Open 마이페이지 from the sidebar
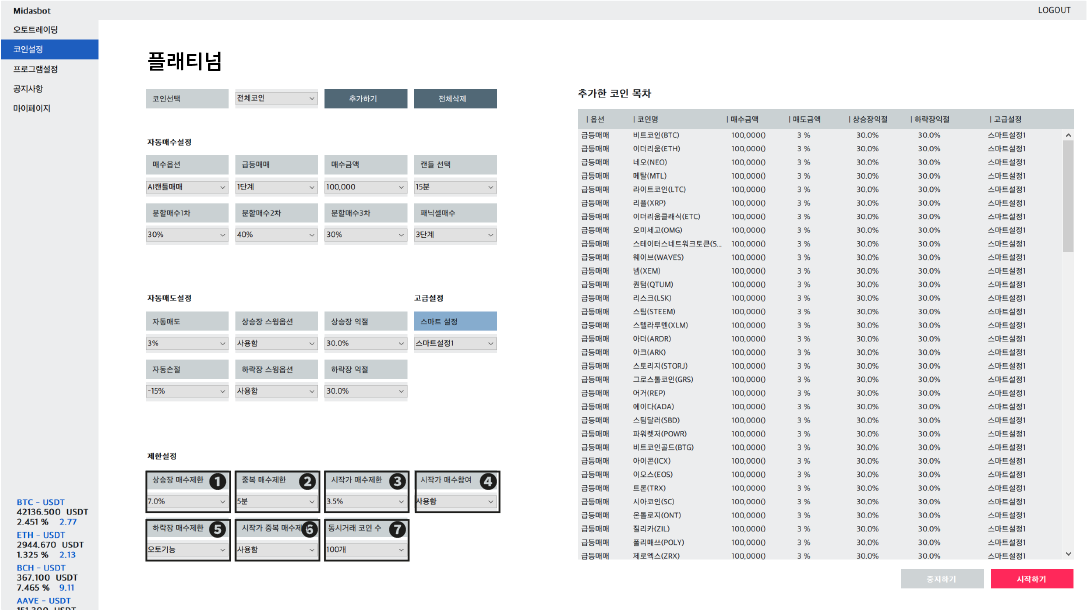The image size is (1087, 611). [x=31, y=108]
